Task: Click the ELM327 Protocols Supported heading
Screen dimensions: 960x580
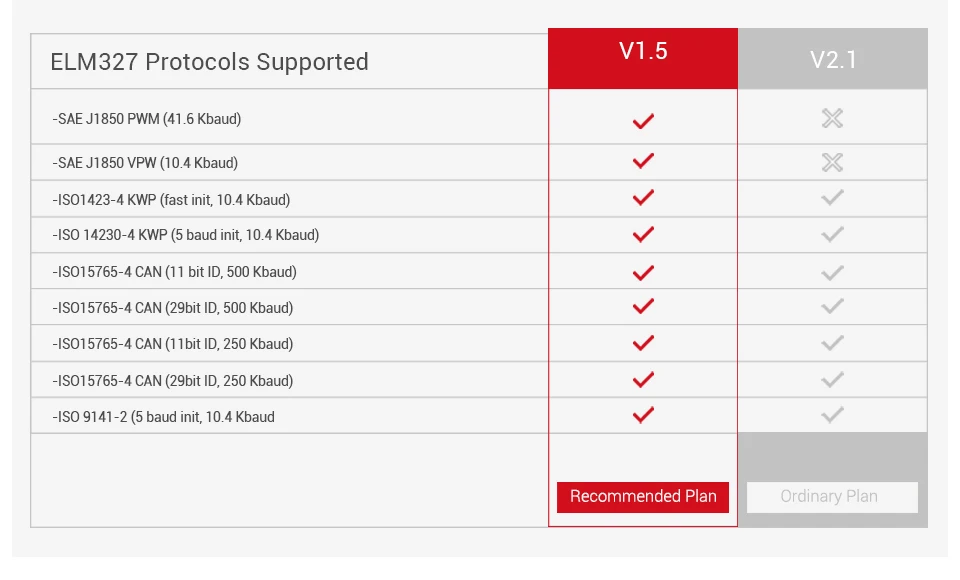Action: (209, 62)
